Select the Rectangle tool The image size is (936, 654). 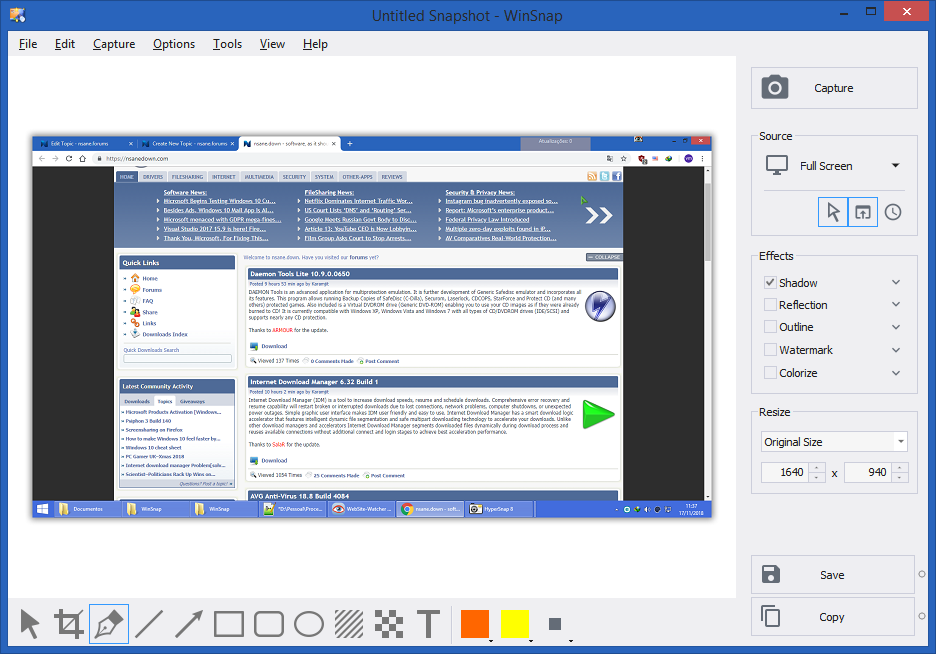point(229,624)
